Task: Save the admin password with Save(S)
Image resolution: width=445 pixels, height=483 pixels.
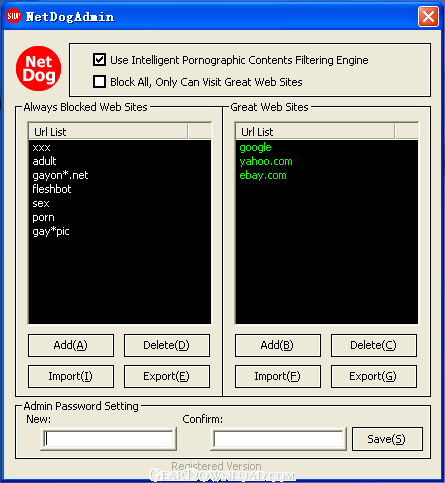Action: (387, 439)
